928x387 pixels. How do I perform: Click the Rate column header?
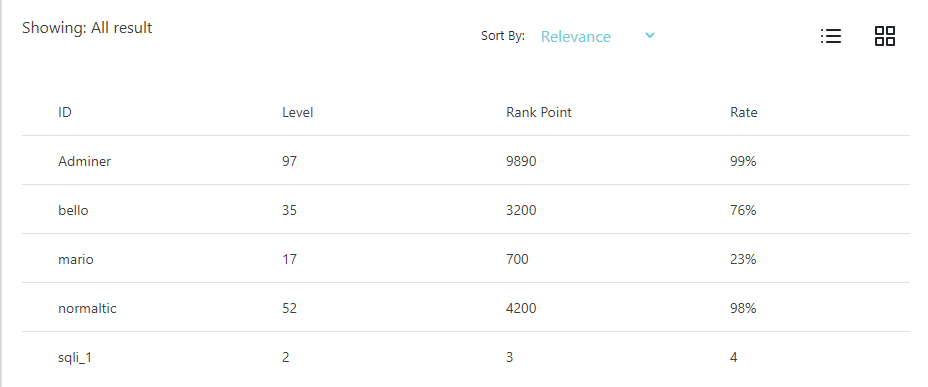743,112
